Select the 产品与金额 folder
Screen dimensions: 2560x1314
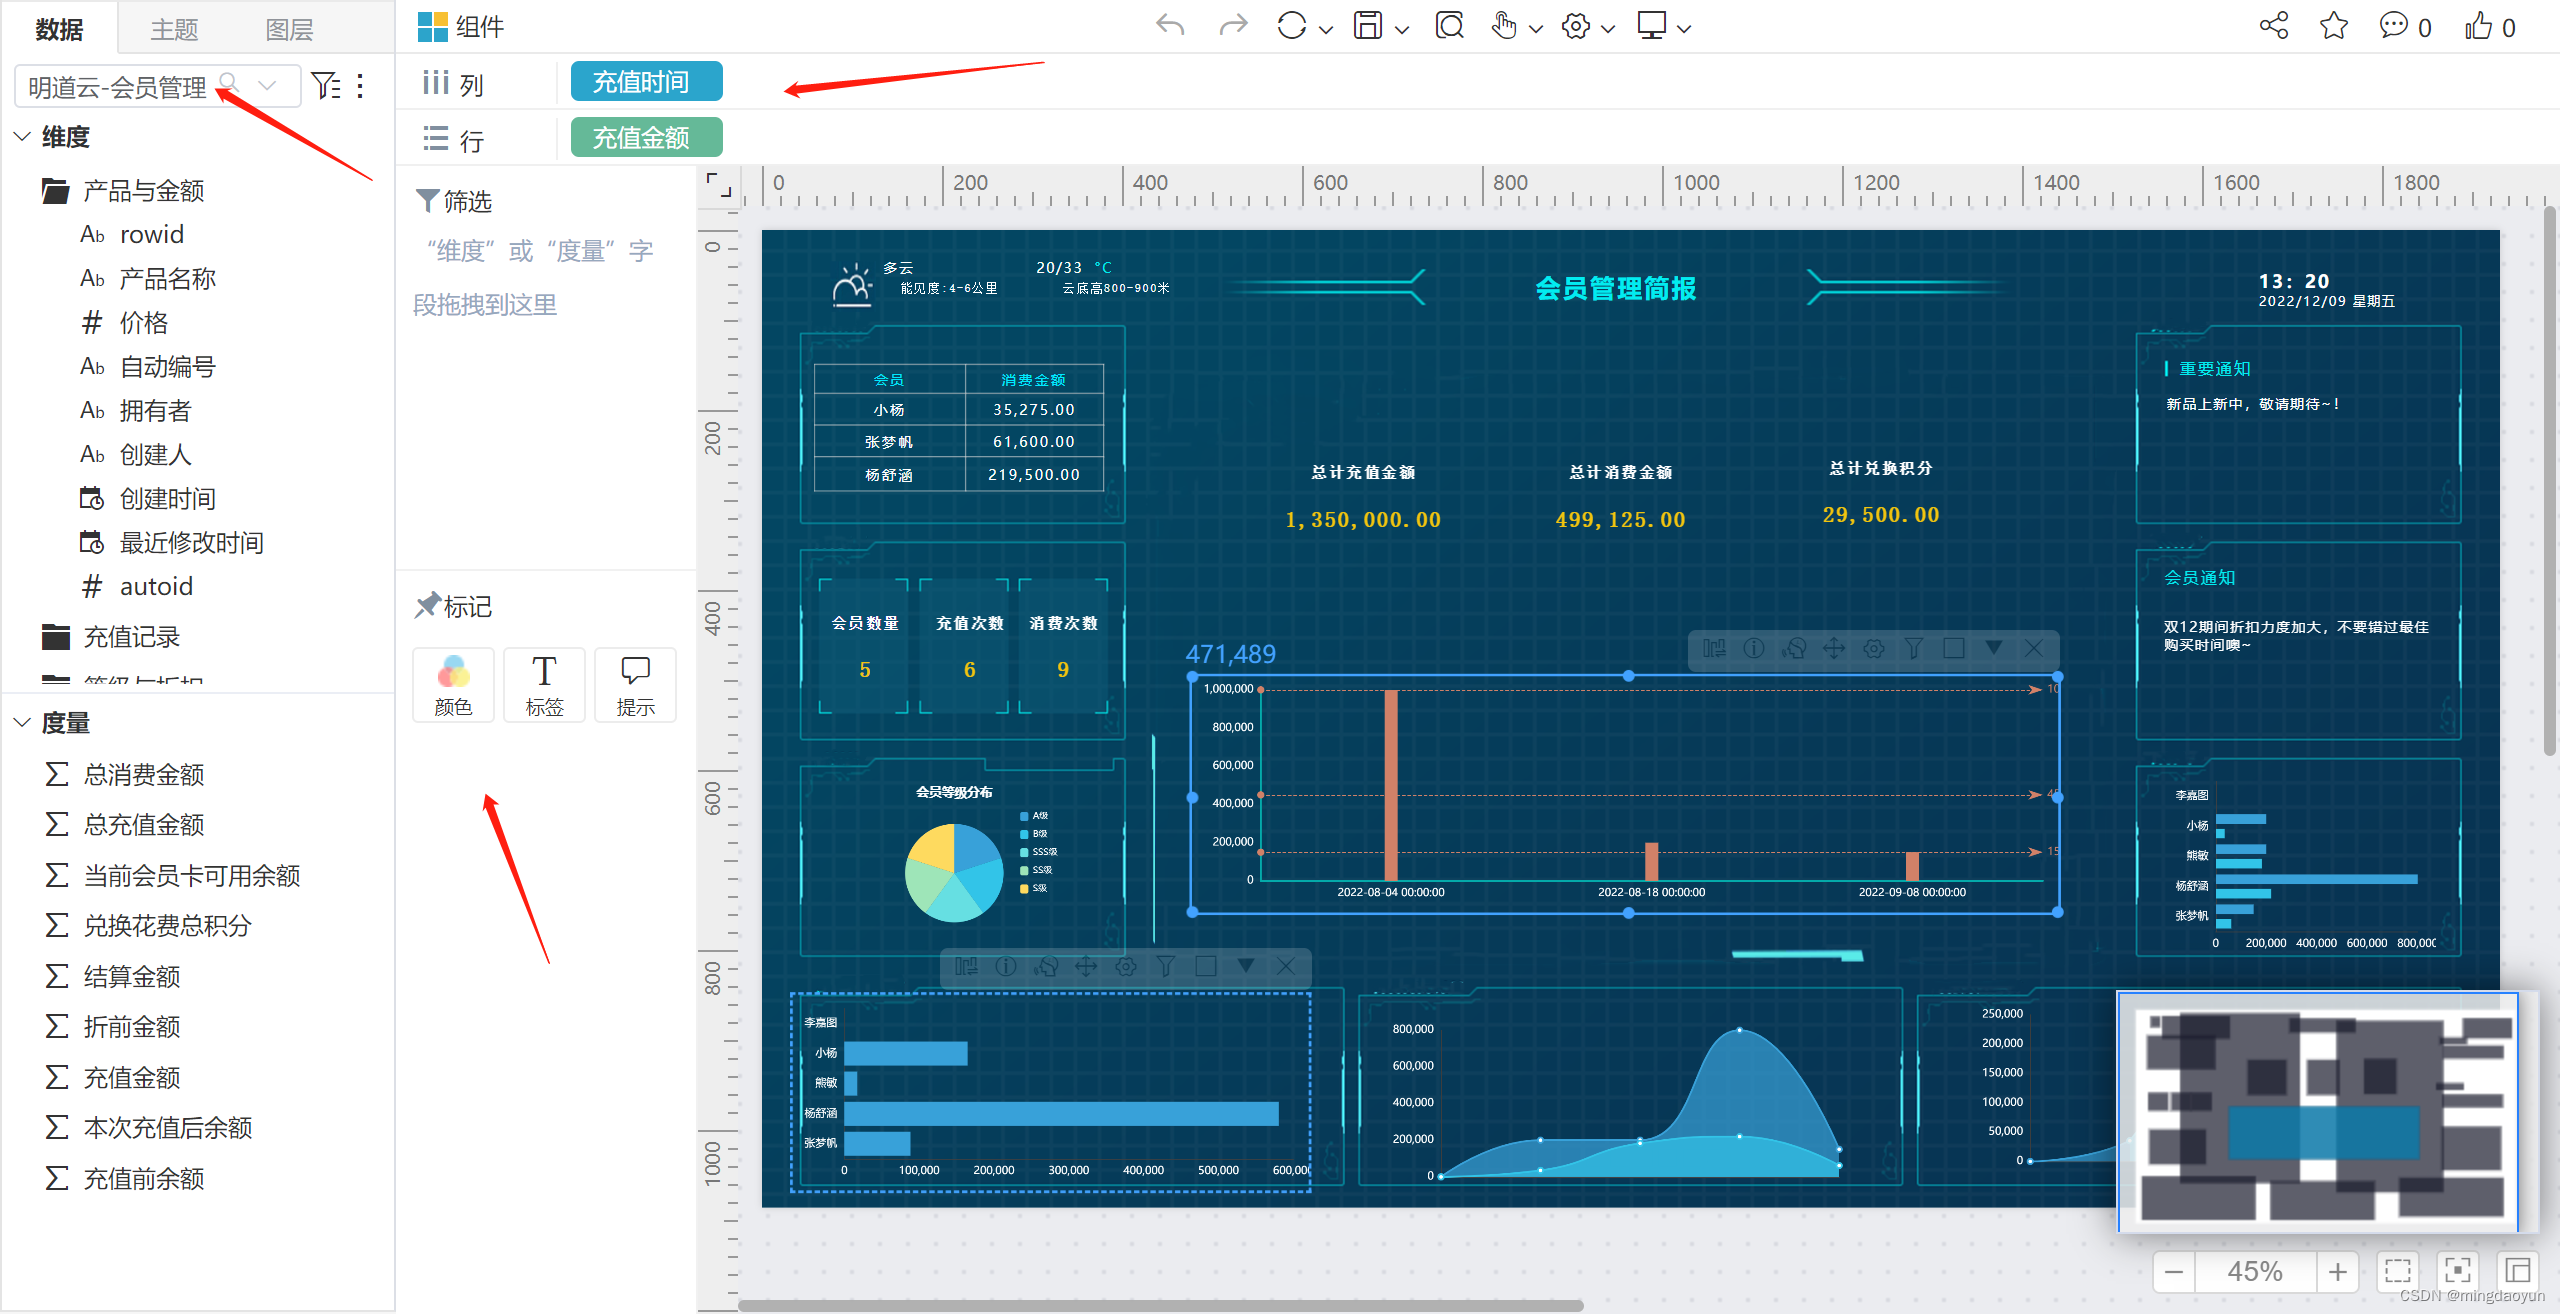(x=123, y=190)
